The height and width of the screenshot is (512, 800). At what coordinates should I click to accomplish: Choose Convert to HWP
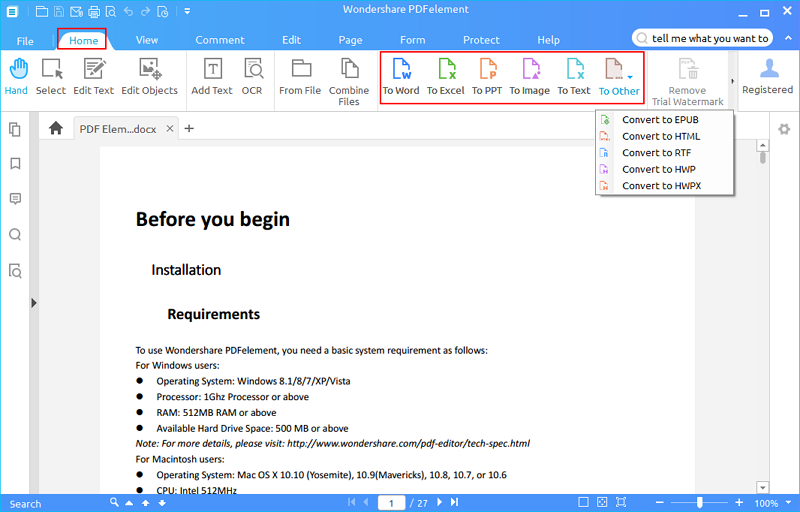tap(665, 169)
